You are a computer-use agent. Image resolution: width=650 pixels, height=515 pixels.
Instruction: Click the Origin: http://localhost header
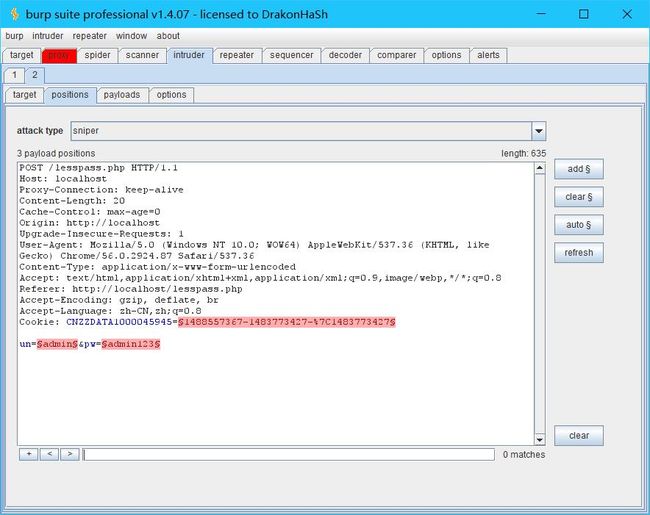pyautogui.click(x=90, y=223)
